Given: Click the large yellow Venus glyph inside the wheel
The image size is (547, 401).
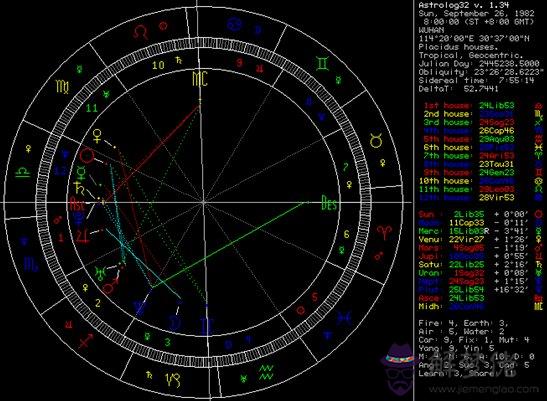Looking at the screenshot, I should point(97,136).
